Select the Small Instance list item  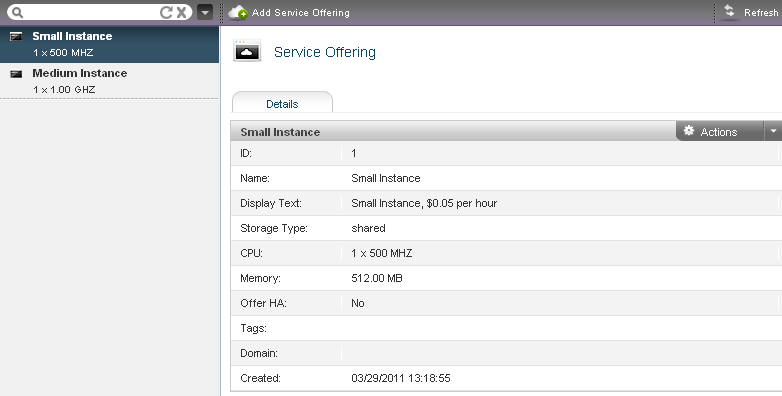pos(109,44)
